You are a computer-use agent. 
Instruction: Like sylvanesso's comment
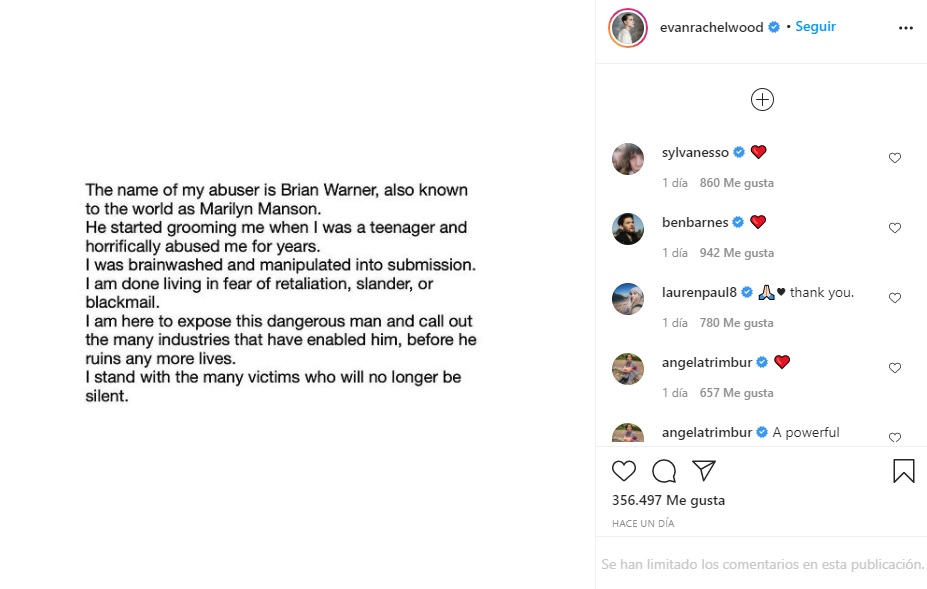coord(895,158)
